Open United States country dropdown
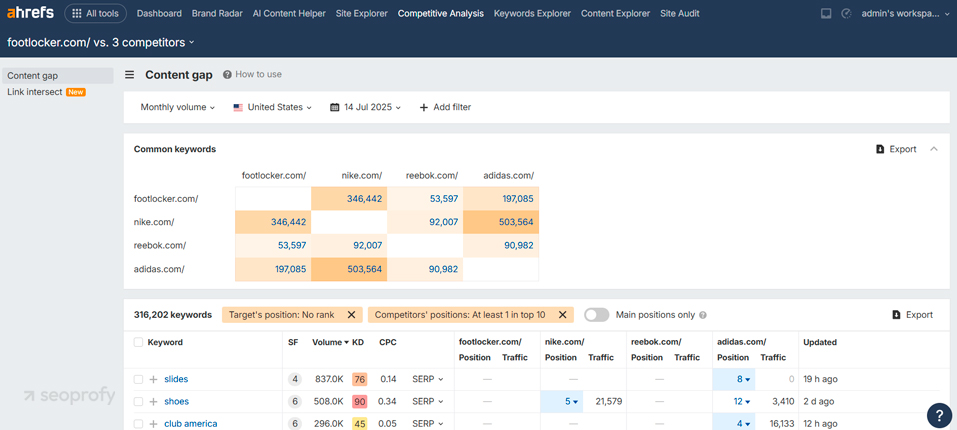This screenshot has width=957, height=430. [273, 107]
